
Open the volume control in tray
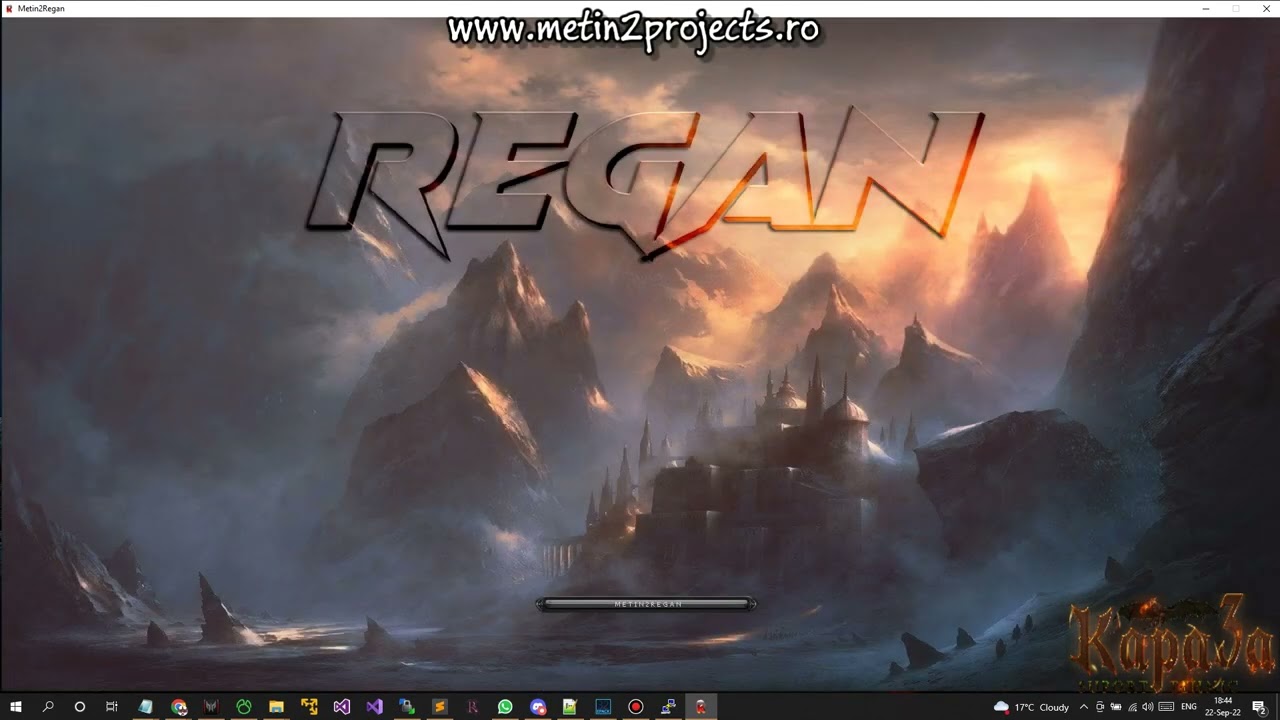pyautogui.click(x=1147, y=707)
